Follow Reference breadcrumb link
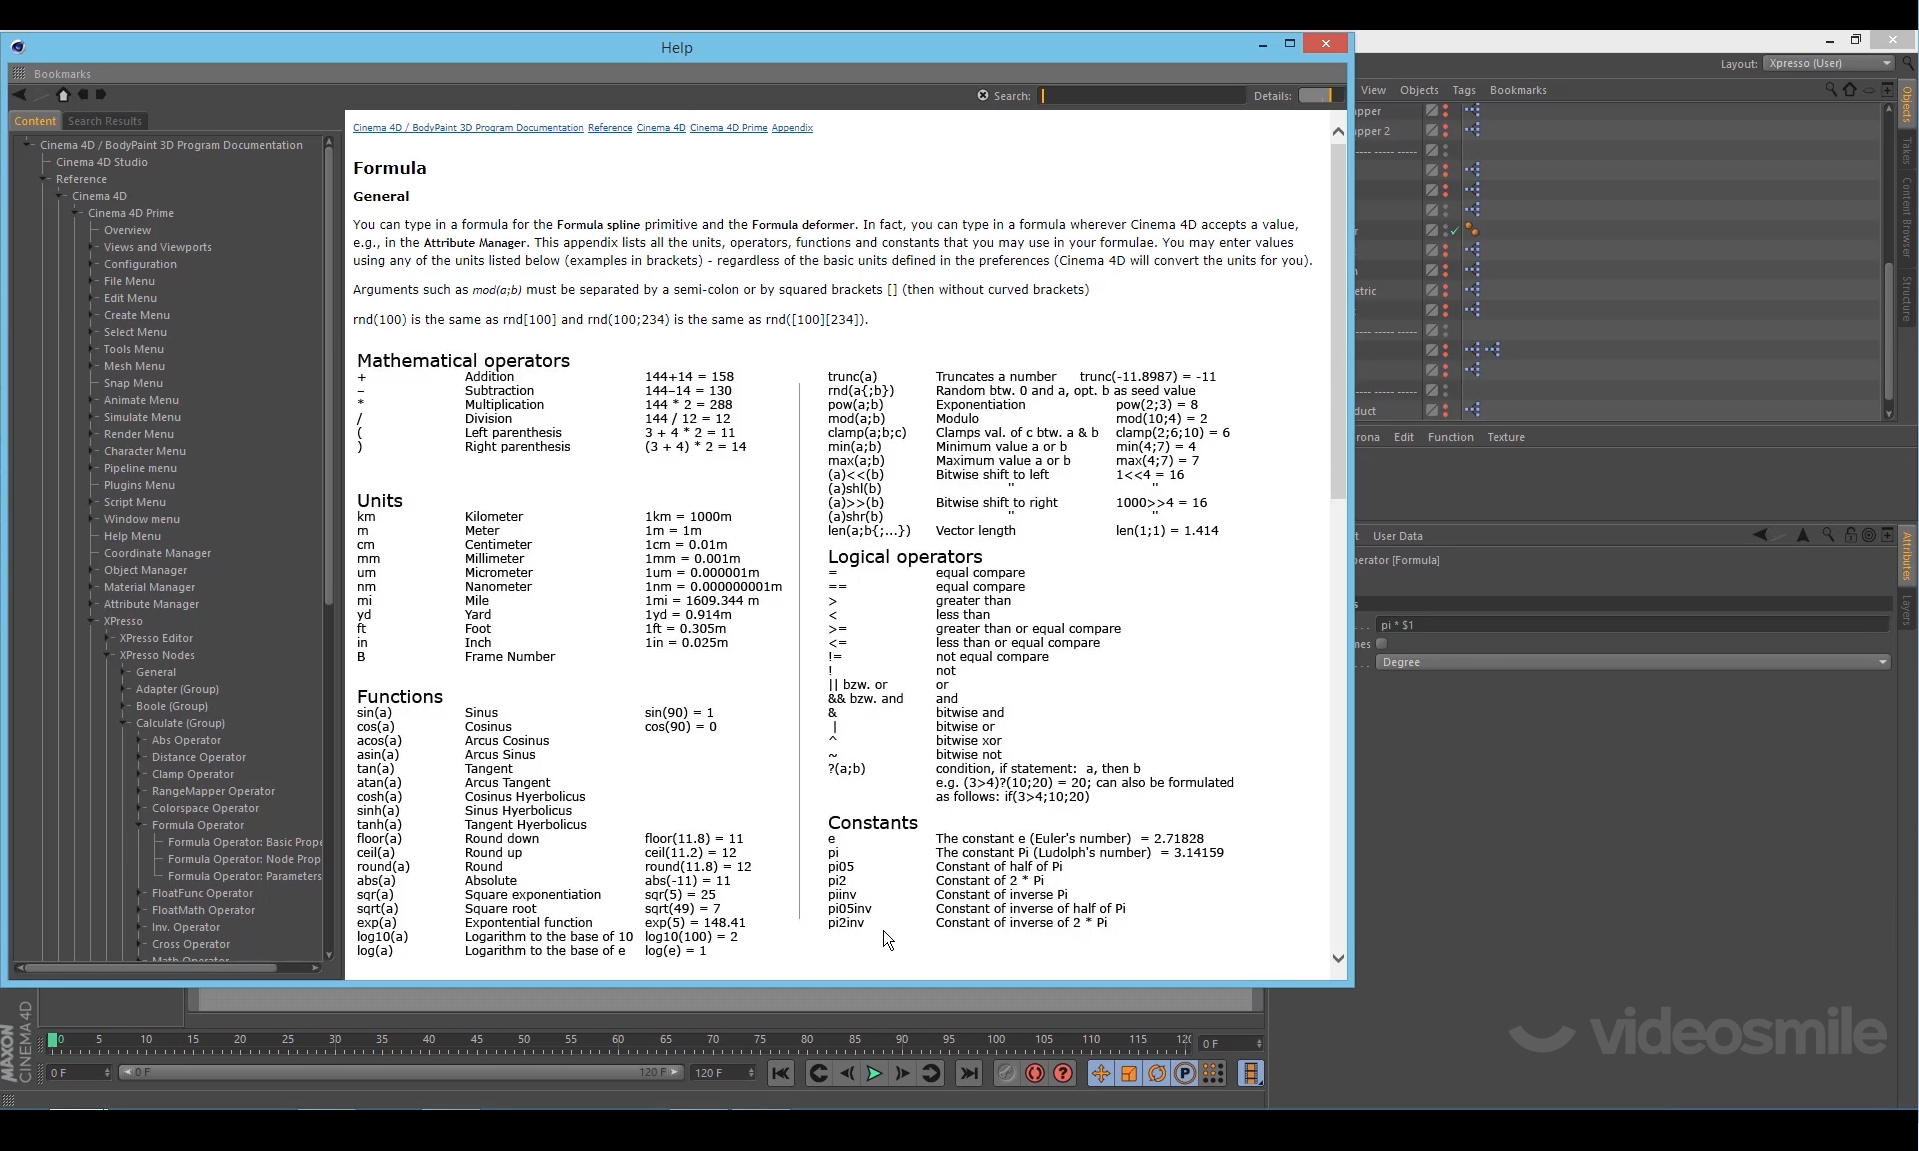Screen dimensions: 1919x1151 [610, 128]
